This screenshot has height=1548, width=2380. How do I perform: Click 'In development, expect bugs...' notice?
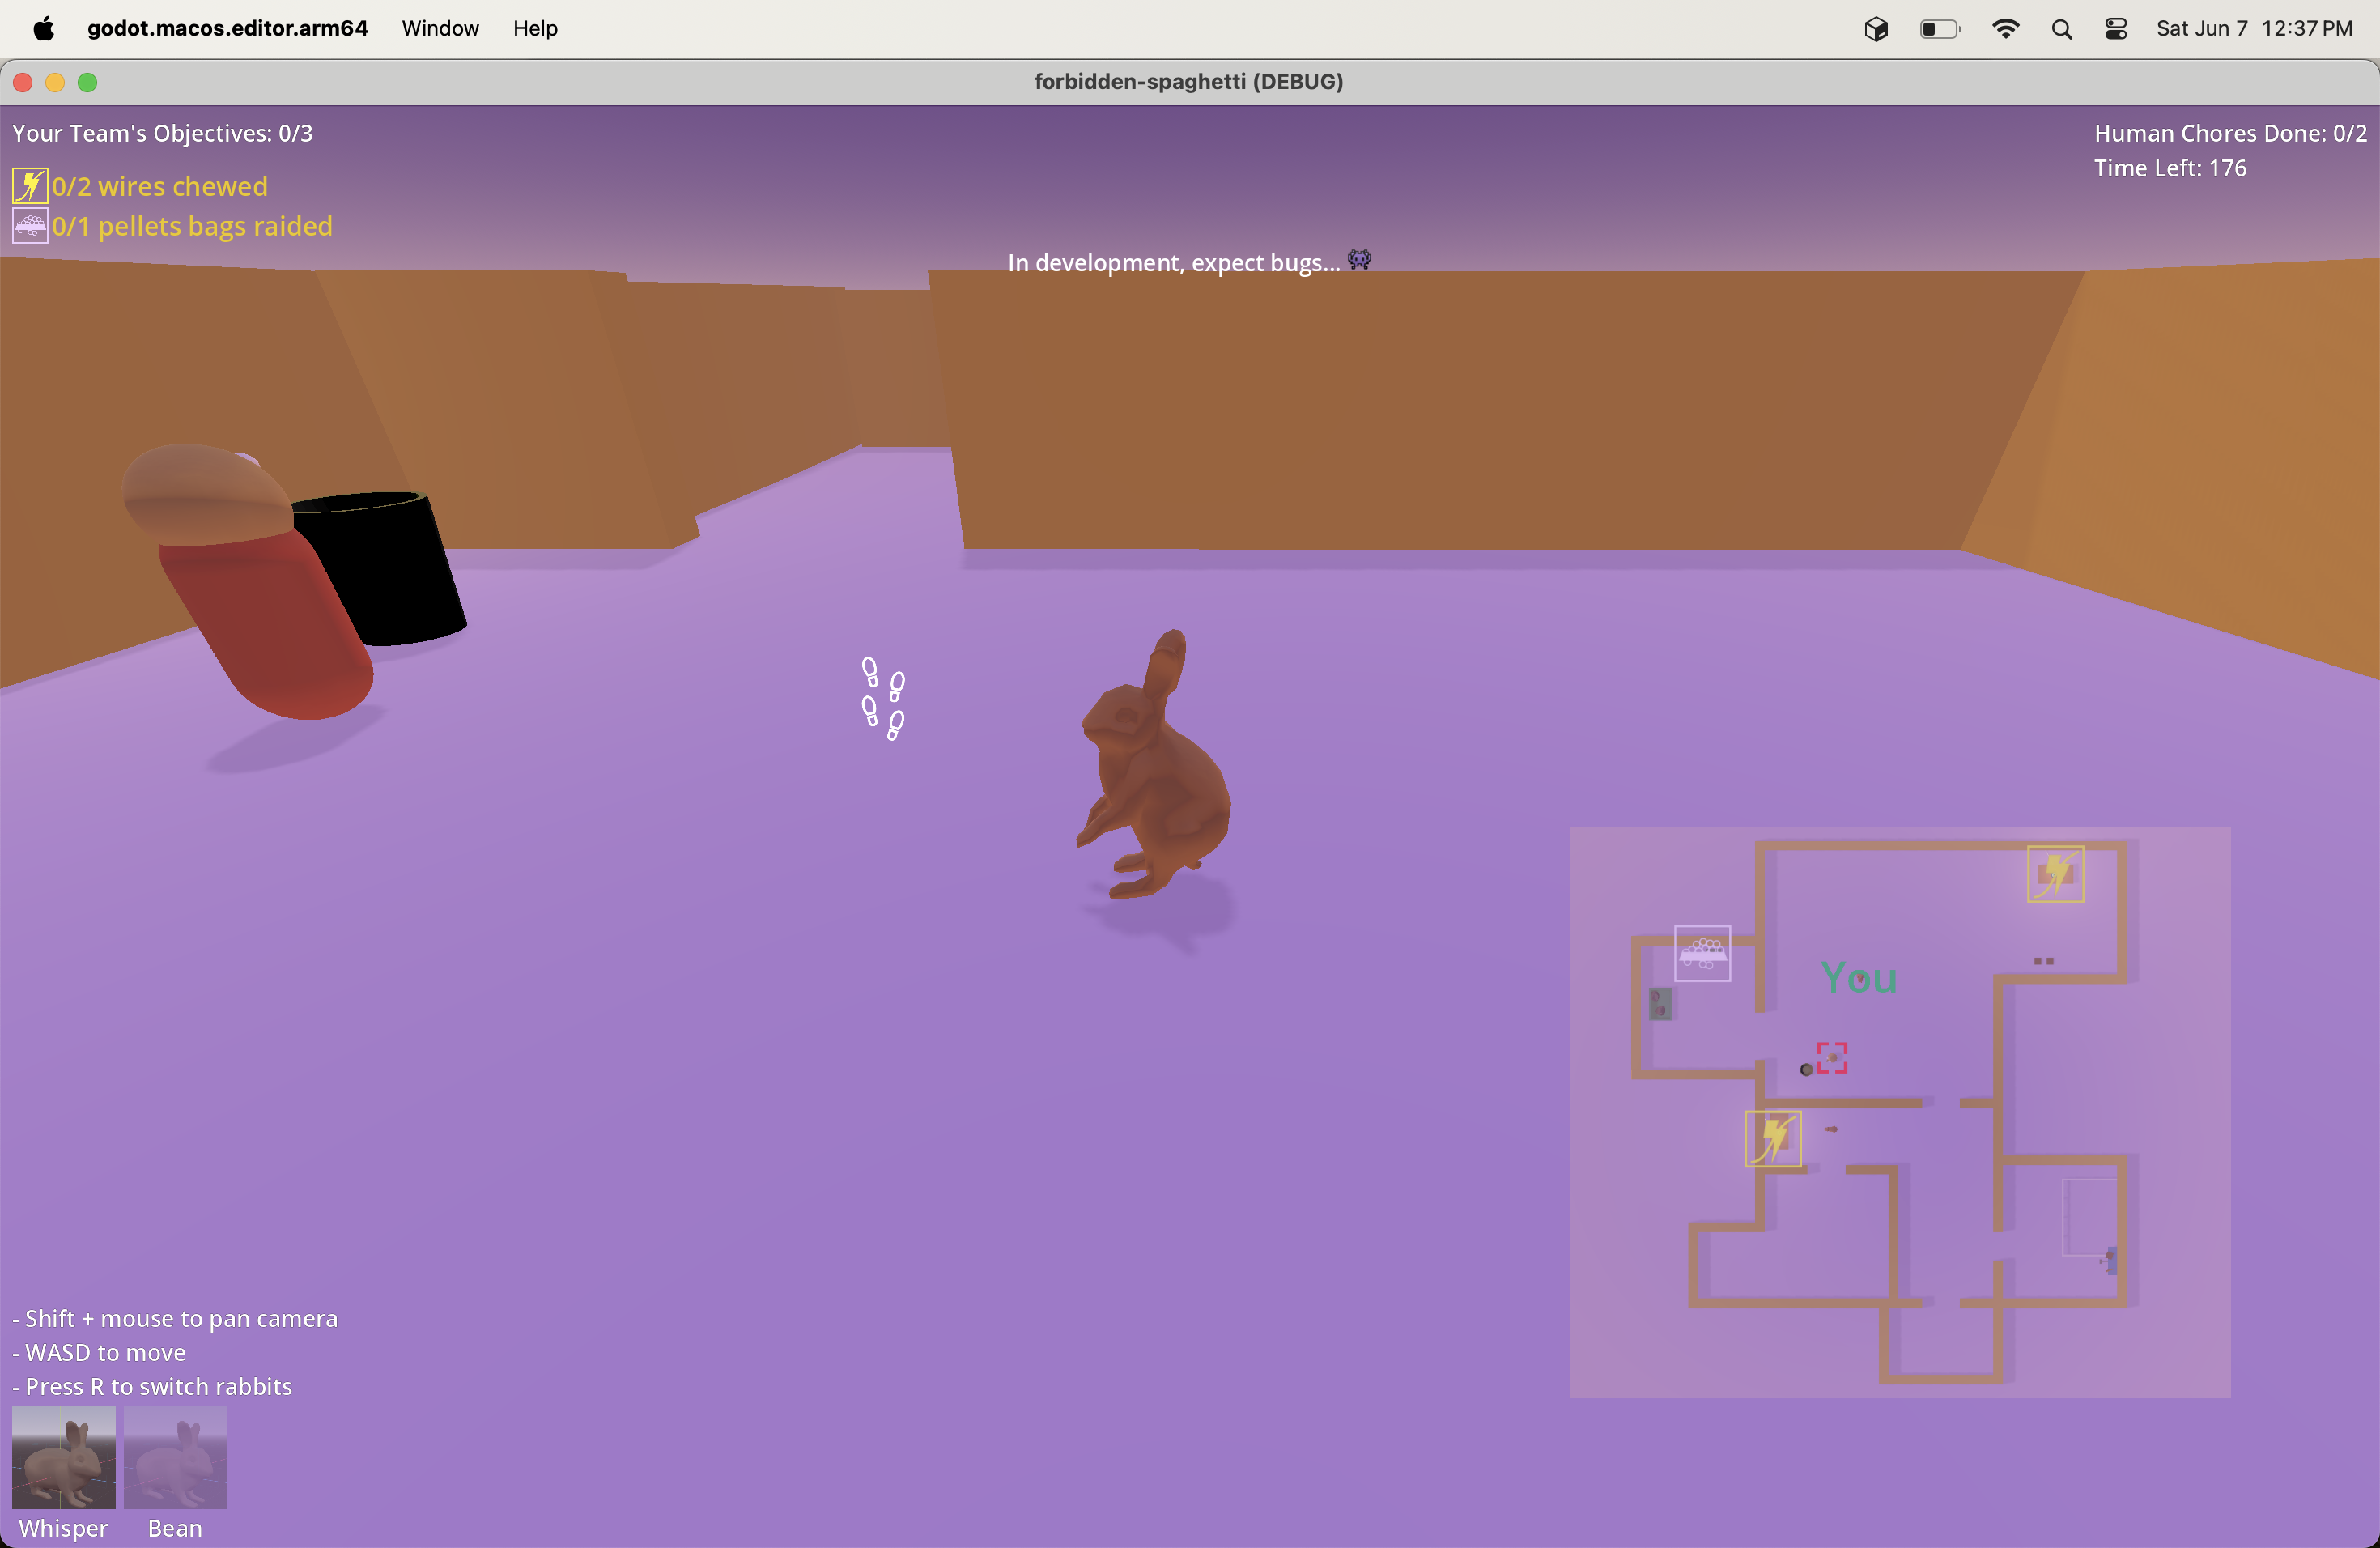click(x=1174, y=262)
